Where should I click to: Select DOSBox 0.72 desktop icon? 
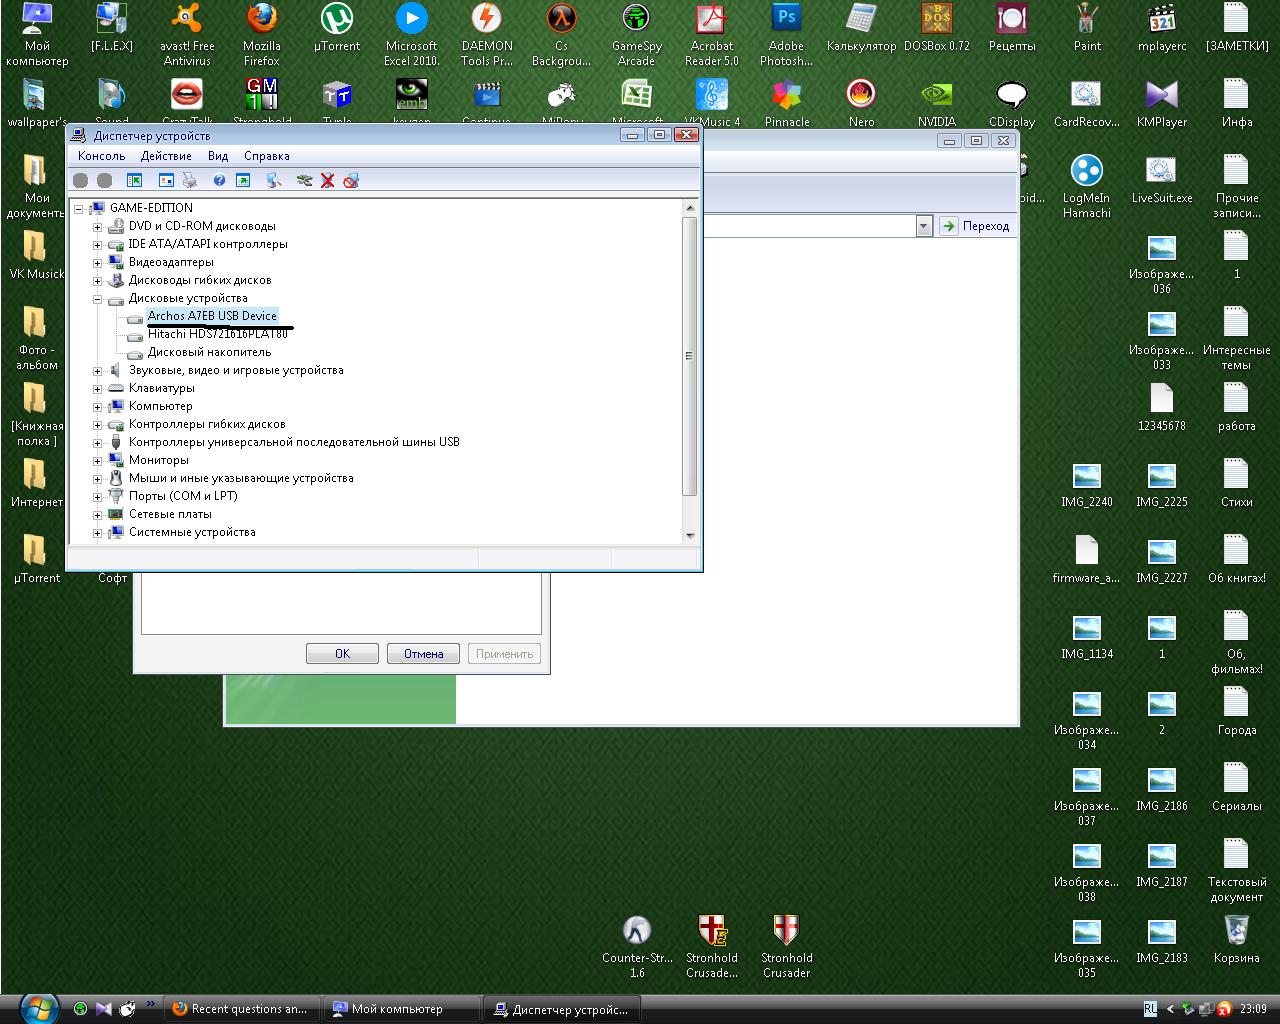[x=937, y=28]
